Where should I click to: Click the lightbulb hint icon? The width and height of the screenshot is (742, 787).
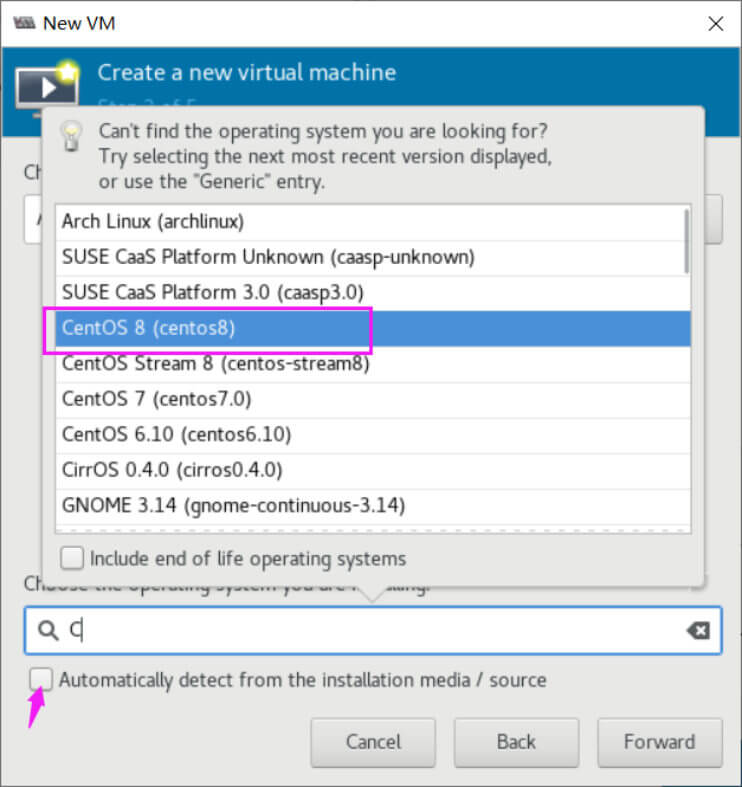pyautogui.click(x=71, y=136)
